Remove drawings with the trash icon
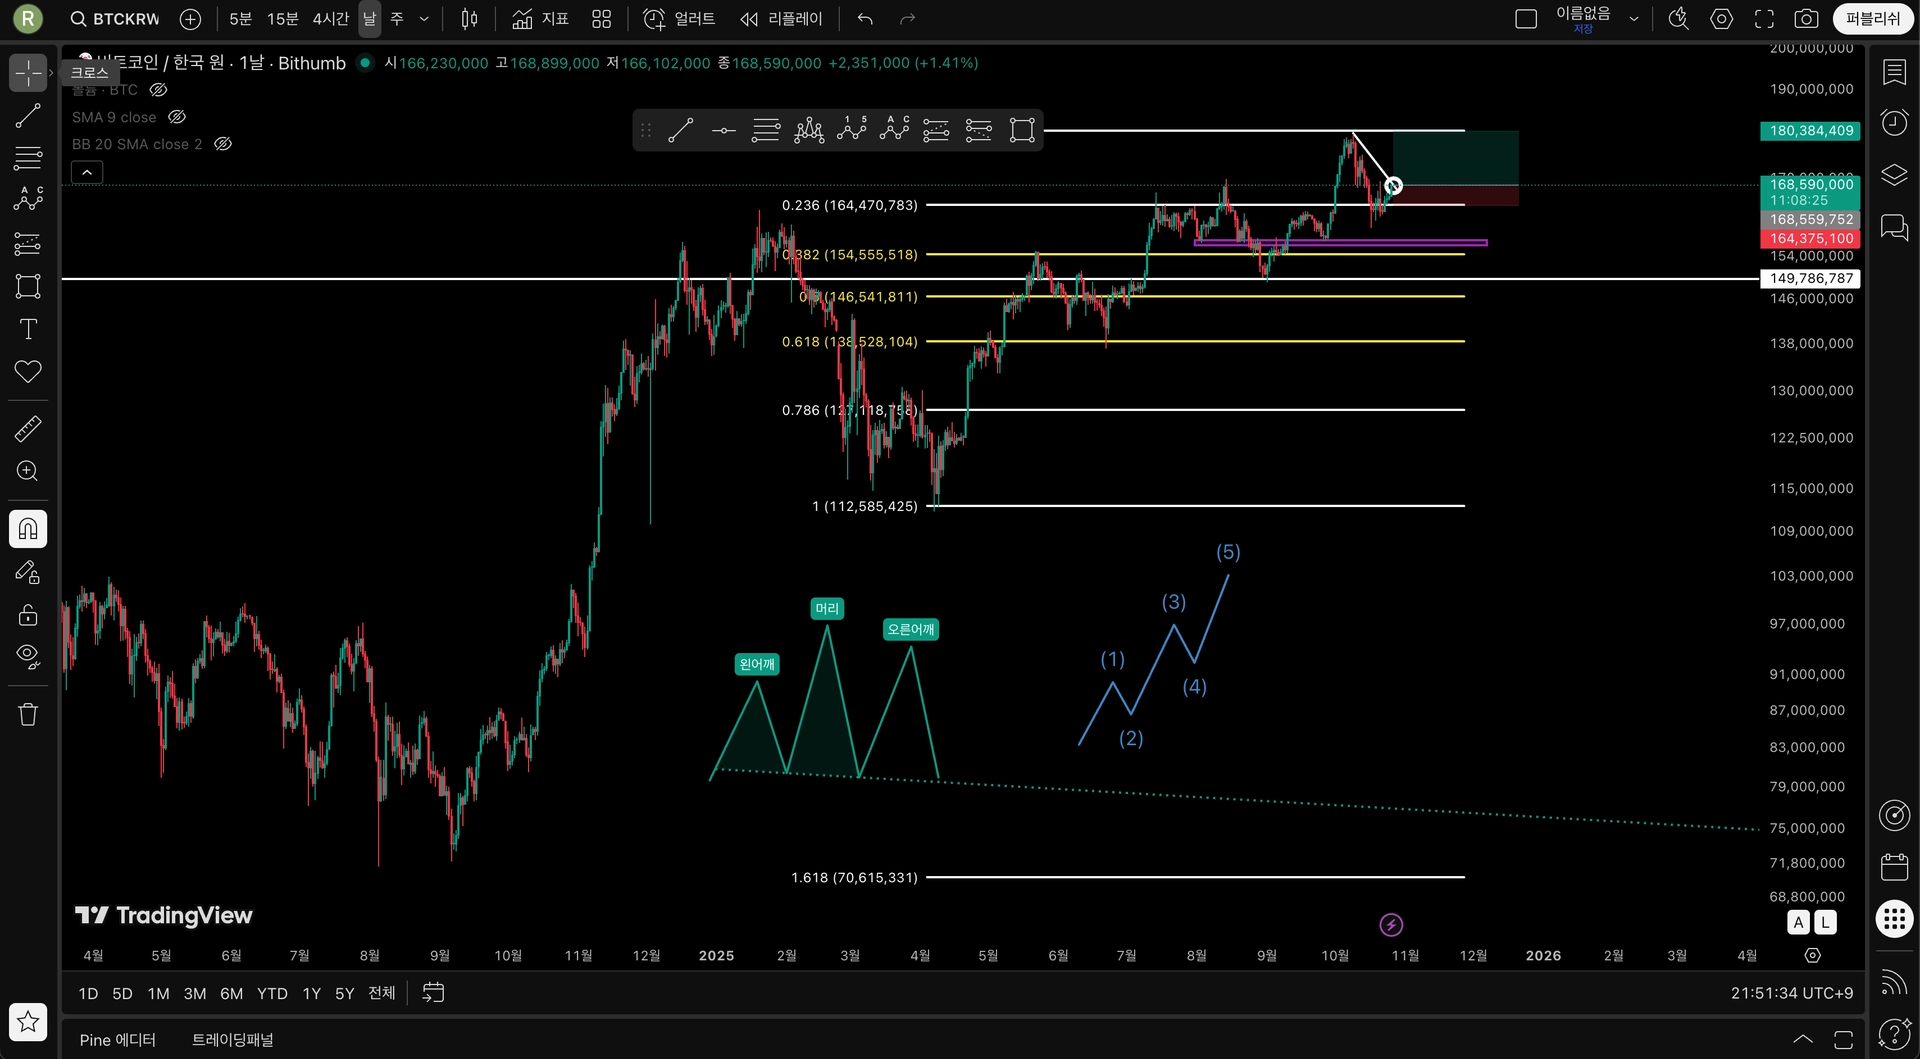The width and height of the screenshot is (1920, 1059). tap(28, 714)
